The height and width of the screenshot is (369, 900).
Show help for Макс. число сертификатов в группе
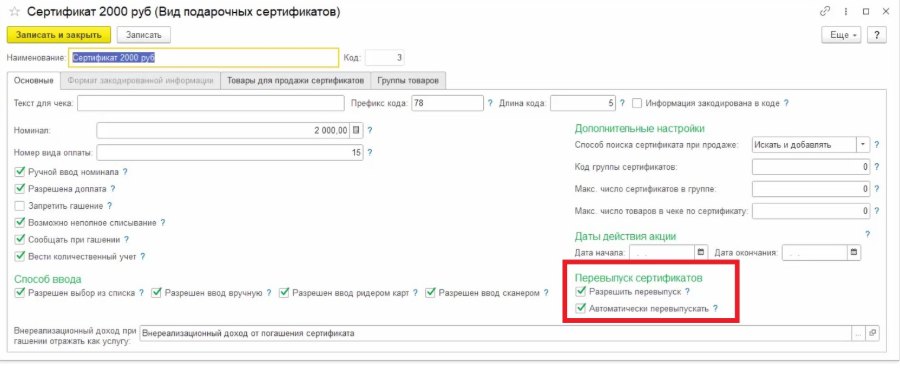pos(876,188)
